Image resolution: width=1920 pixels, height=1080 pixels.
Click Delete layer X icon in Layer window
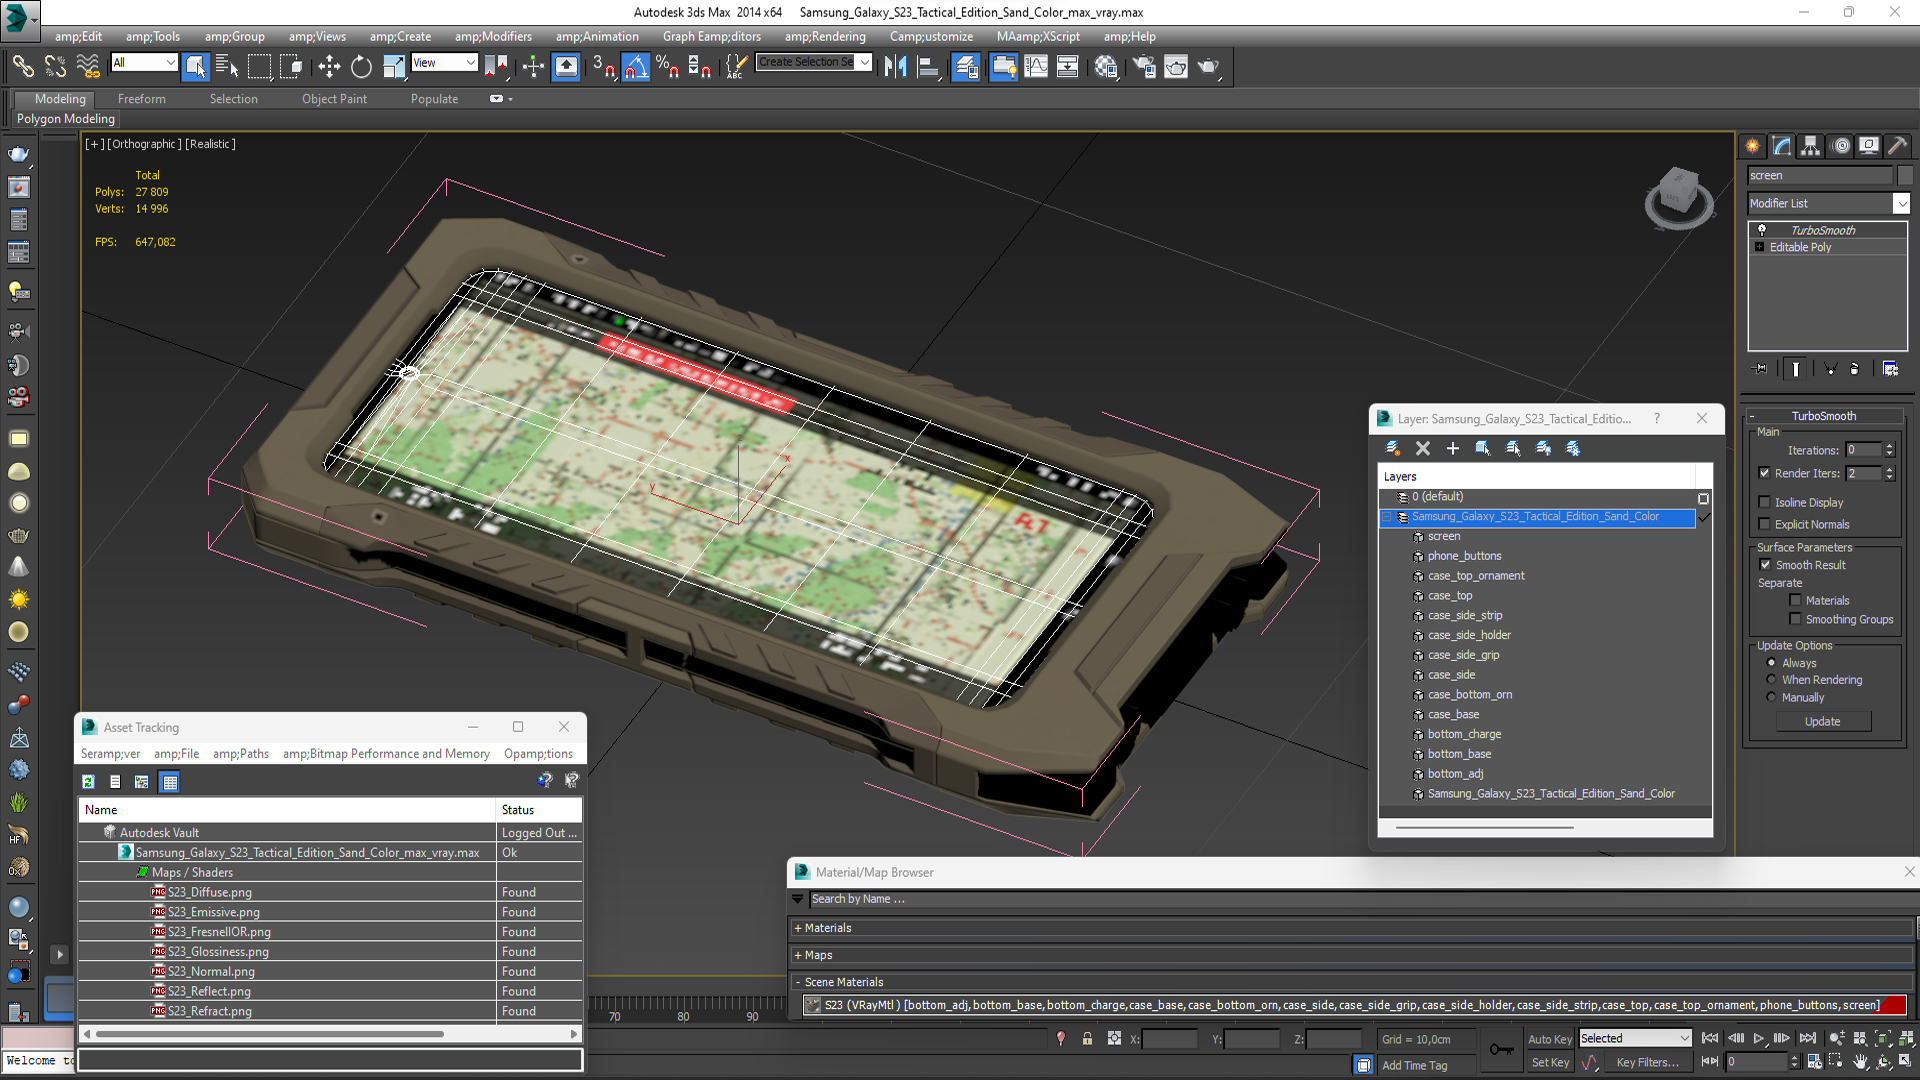1423,448
